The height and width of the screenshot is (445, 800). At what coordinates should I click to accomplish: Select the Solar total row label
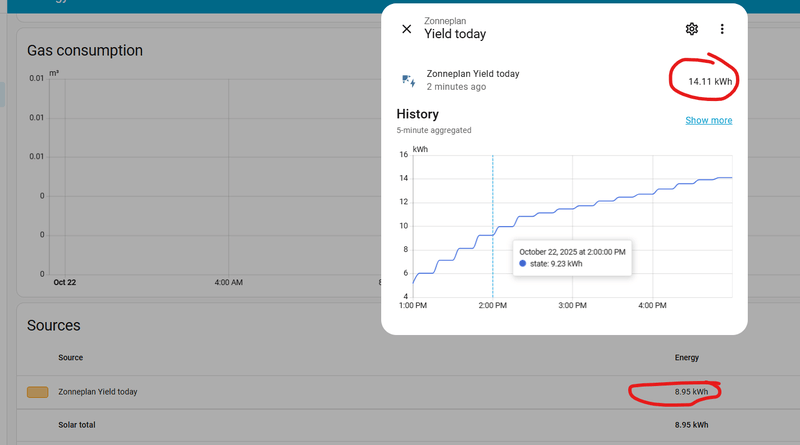click(77, 425)
